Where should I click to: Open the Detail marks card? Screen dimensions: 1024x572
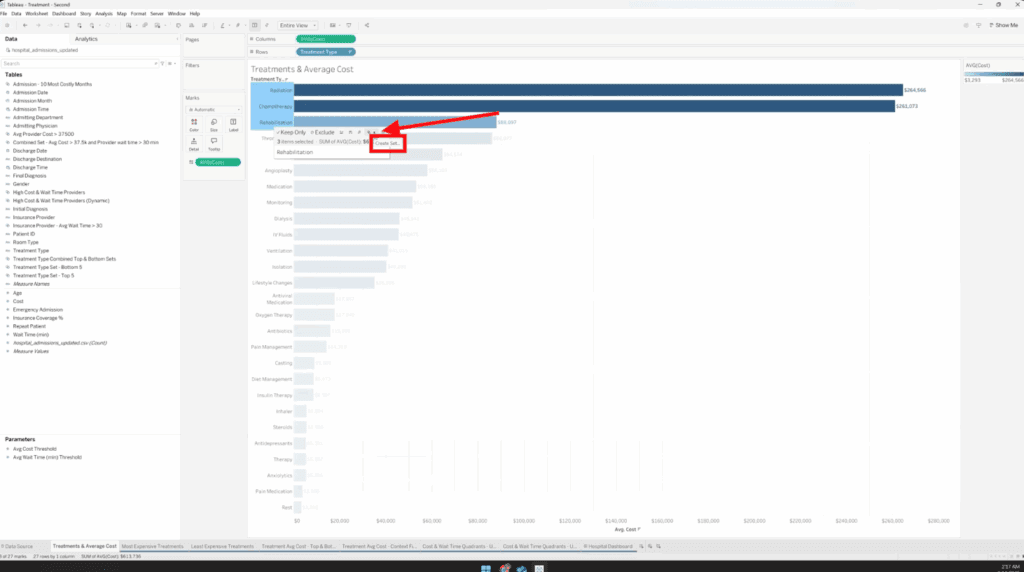194,144
